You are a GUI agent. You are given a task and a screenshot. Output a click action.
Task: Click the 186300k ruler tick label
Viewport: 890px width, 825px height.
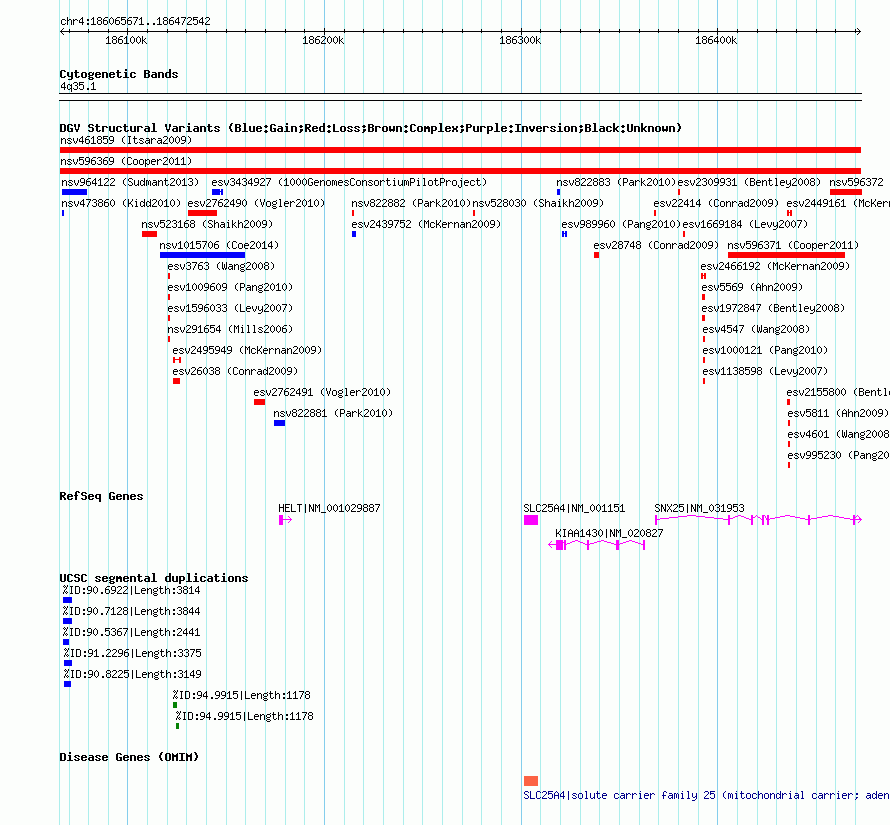tap(520, 40)
